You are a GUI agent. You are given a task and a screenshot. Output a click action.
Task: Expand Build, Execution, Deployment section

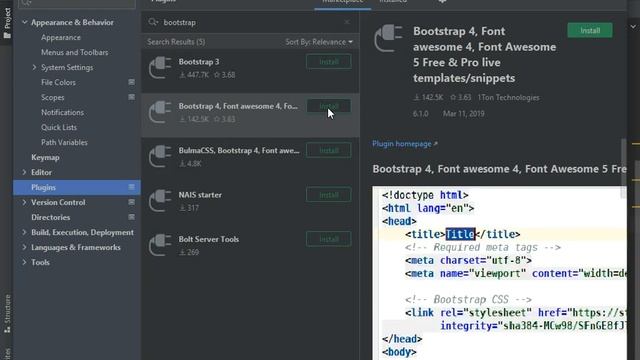pos(24,232)
